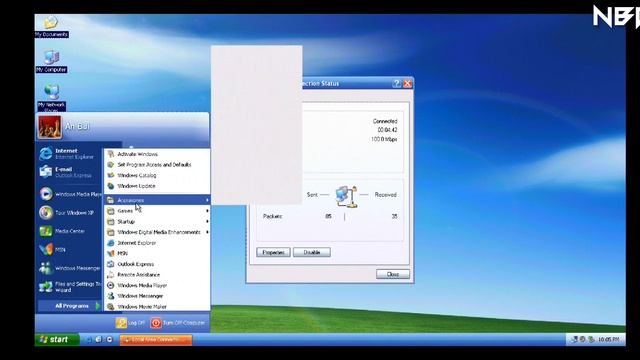The image size is (640, 360).
Task: Open My Network Places desktop icon
Action: click(x=51, y=97)
